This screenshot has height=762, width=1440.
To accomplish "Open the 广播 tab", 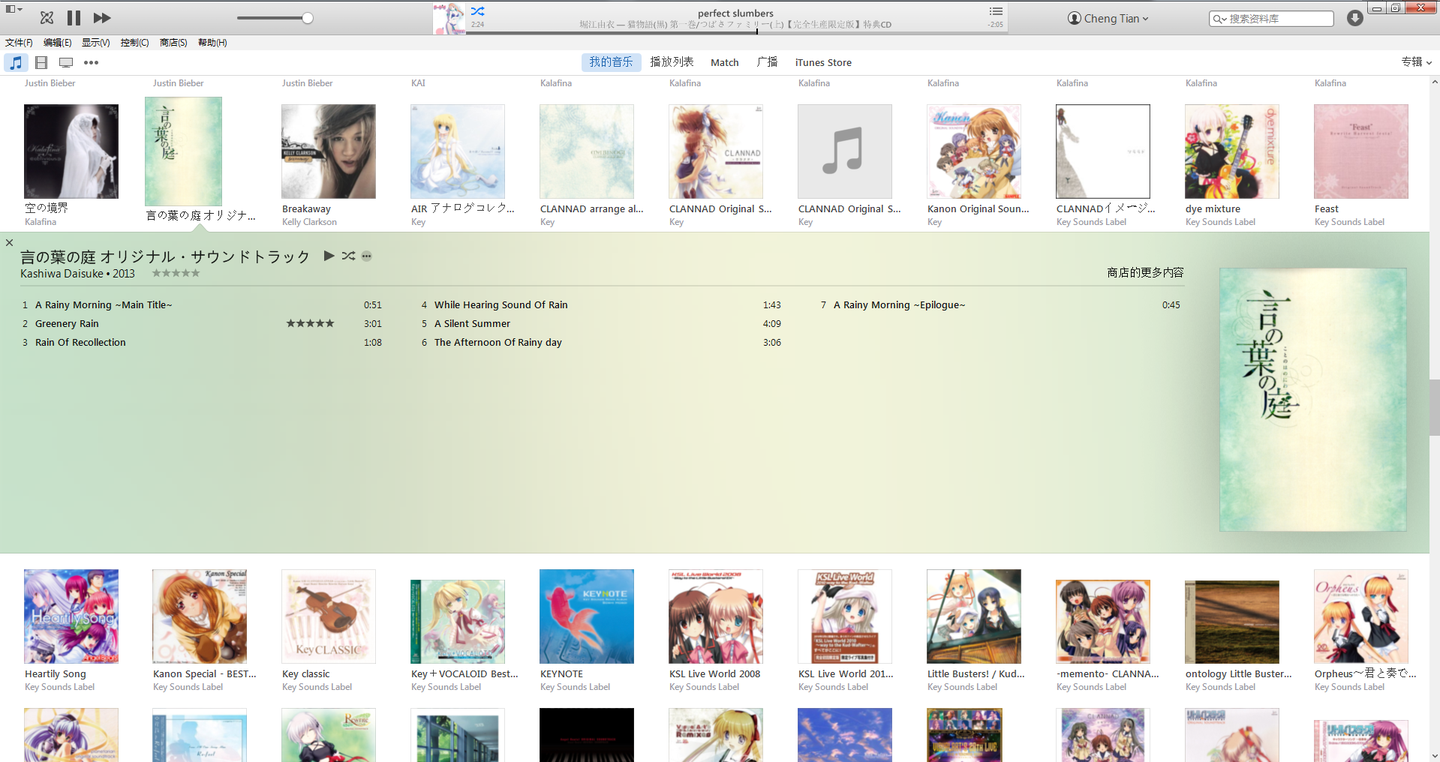I will pyautogui.click(x=767, y=62).
